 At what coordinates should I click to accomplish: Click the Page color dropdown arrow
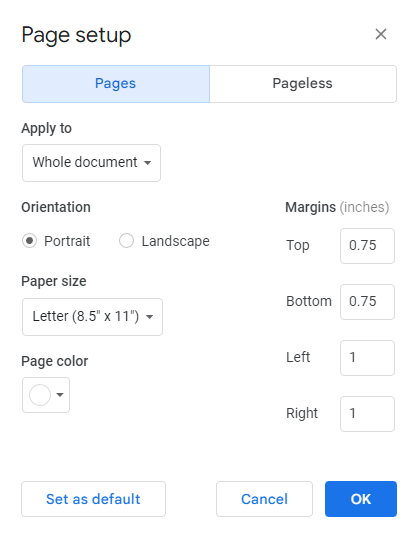coord(60,395)
